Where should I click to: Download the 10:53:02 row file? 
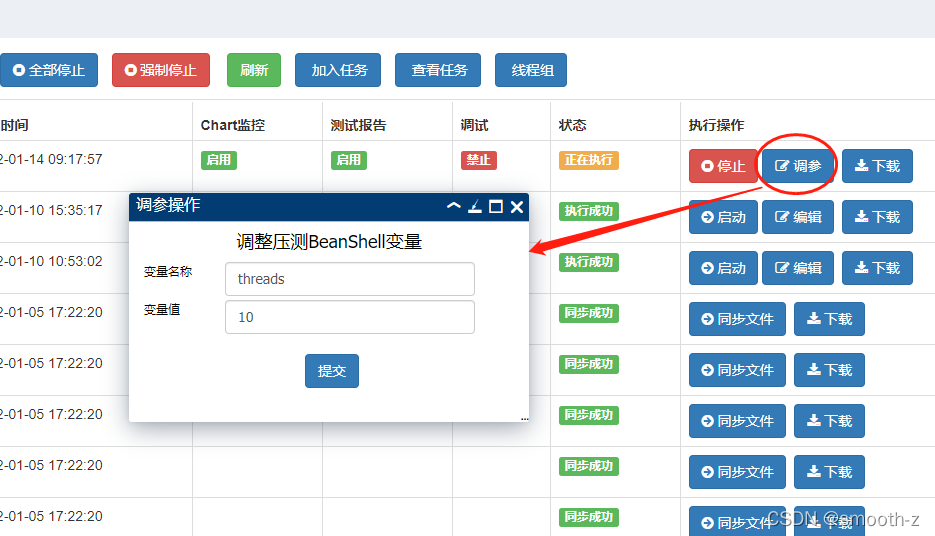tap(877, 268)
